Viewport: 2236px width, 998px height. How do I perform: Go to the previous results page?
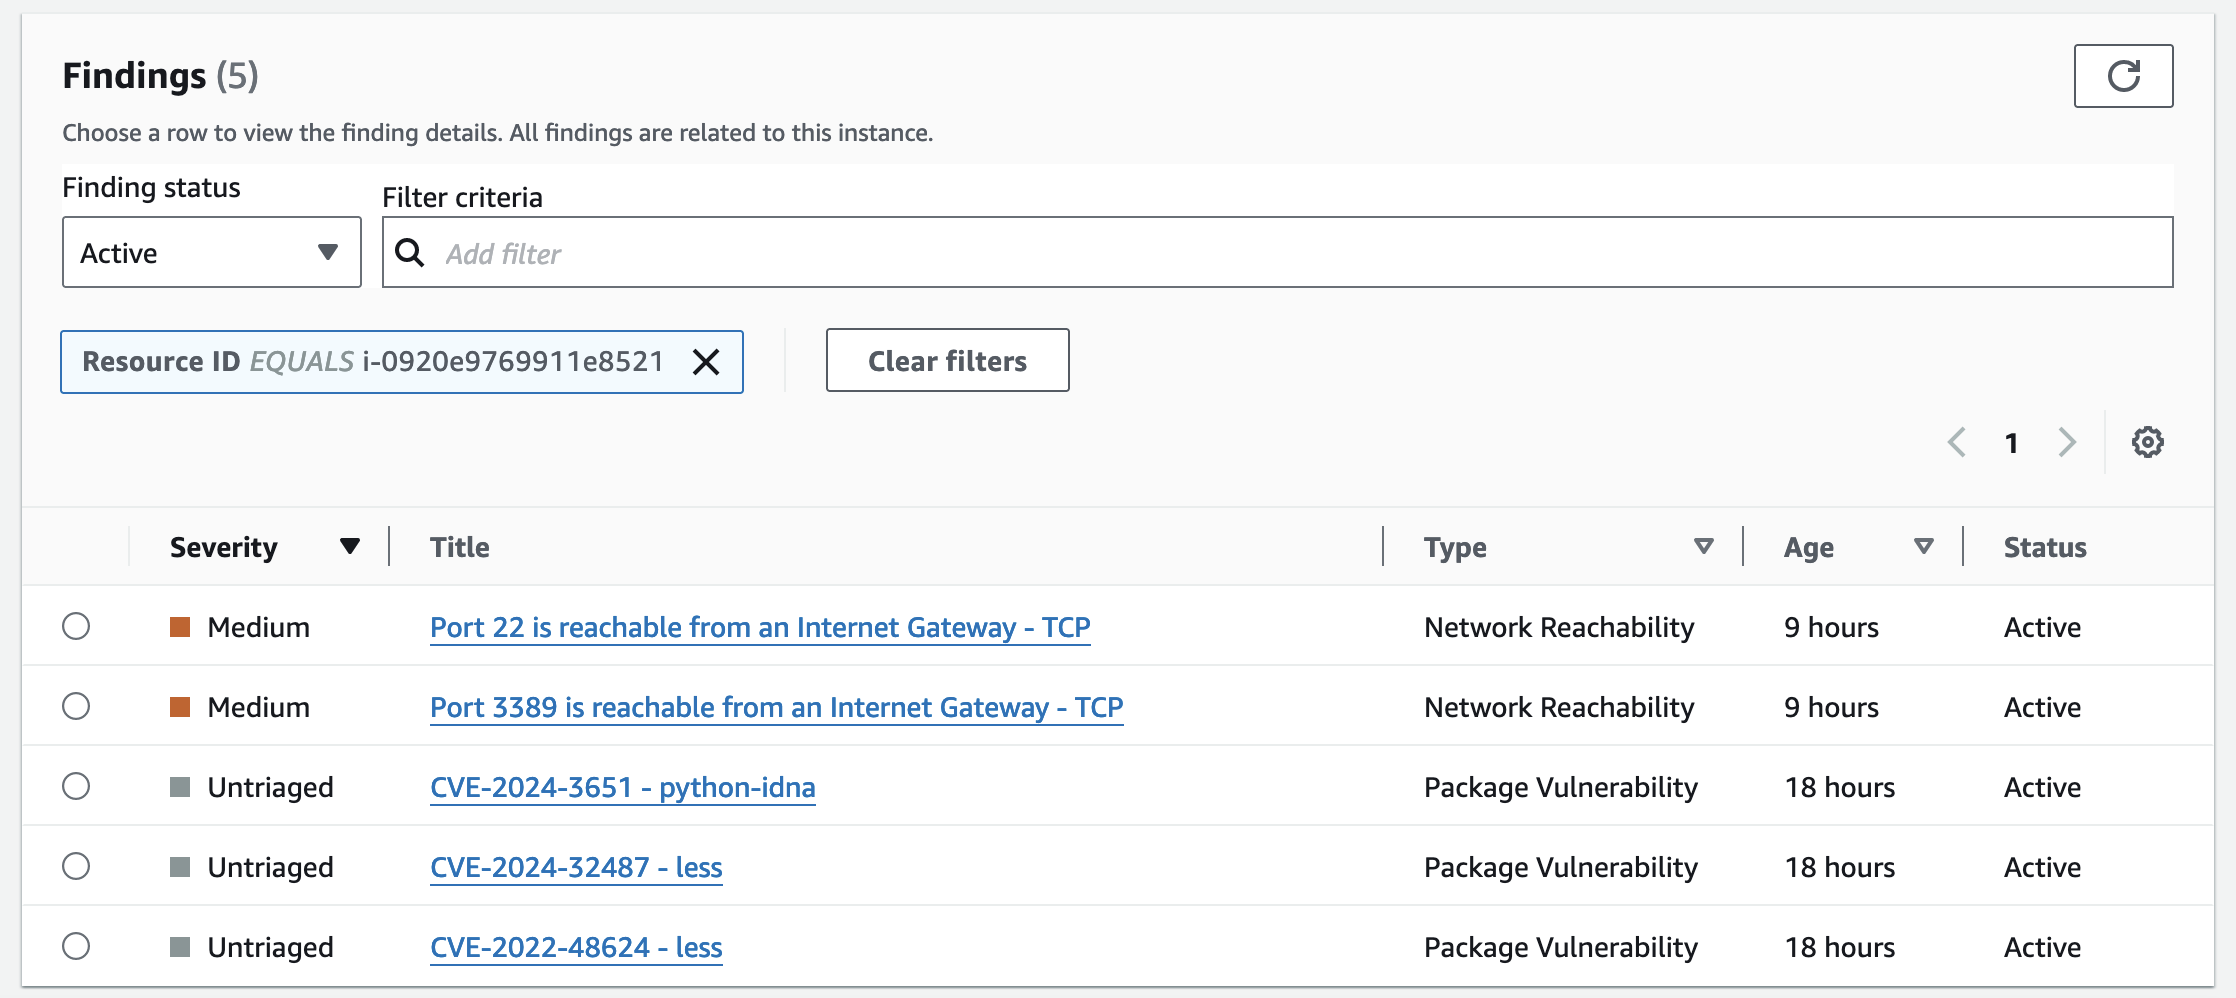(x=1957, y=442)
